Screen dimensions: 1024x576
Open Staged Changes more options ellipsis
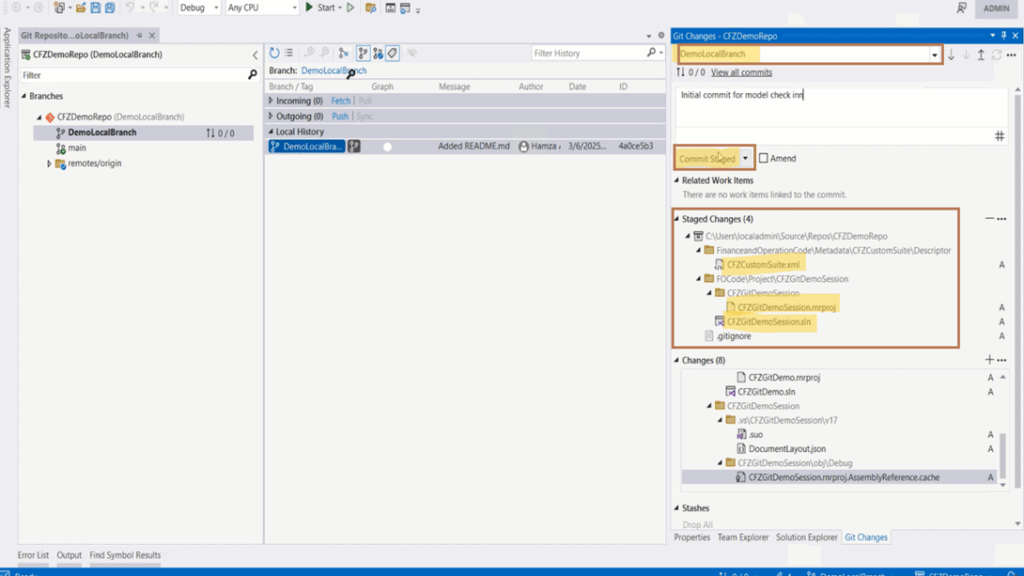tap(1002, 219)
